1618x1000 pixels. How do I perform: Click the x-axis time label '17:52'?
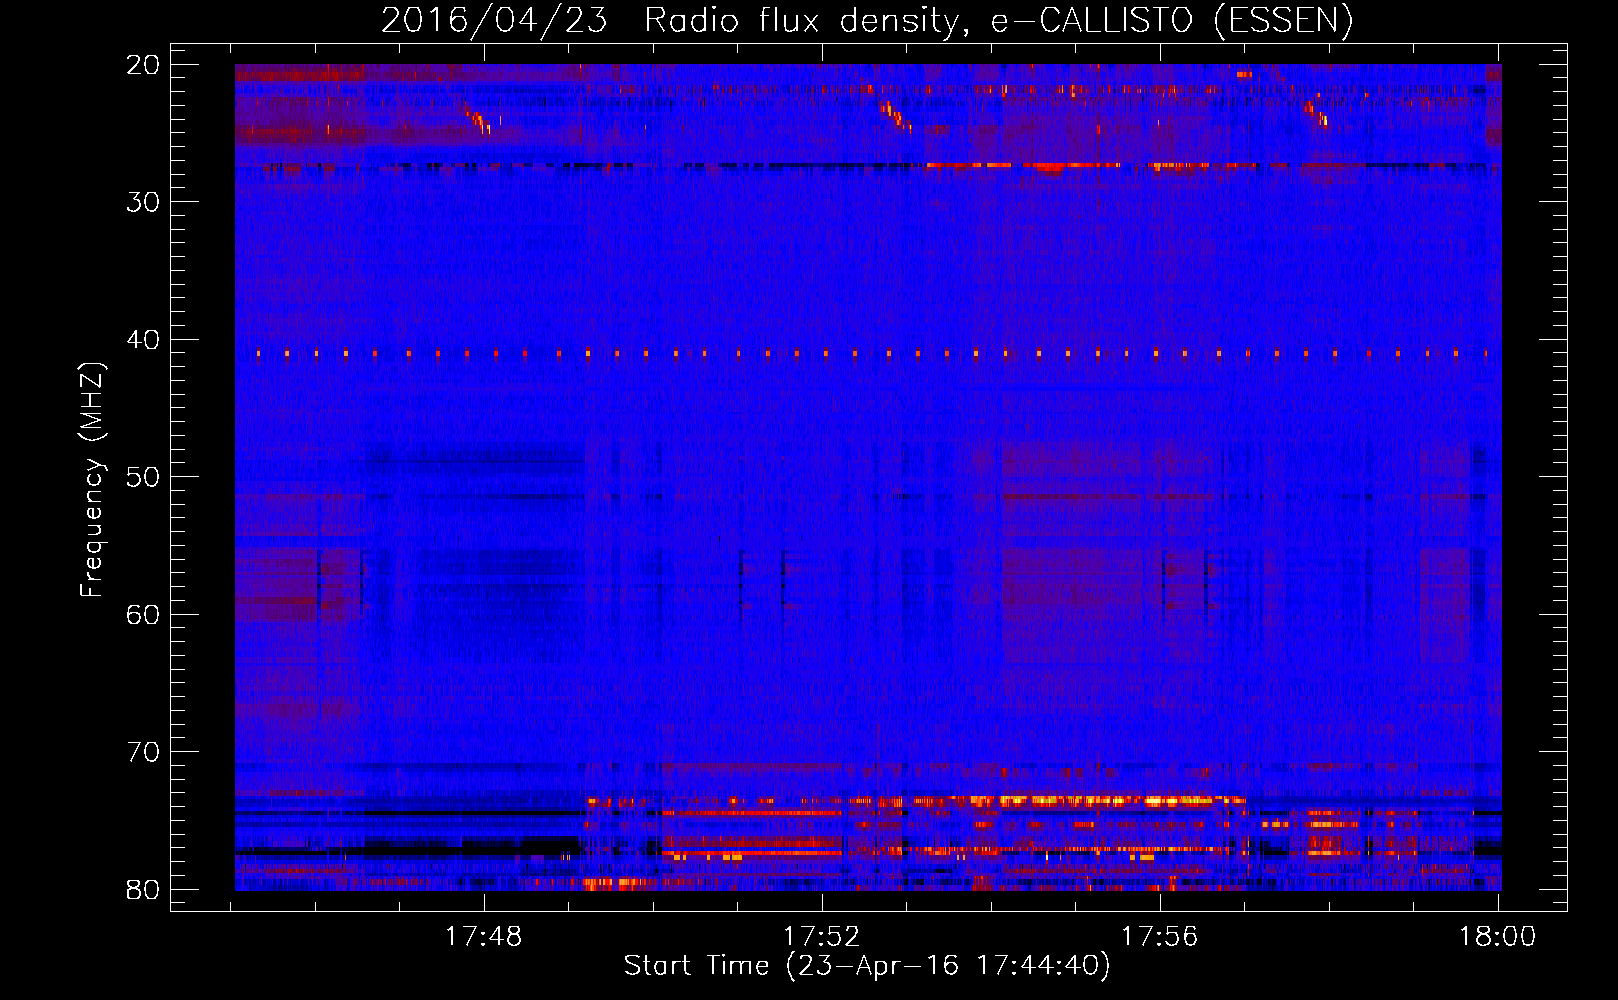click(822, 937)
